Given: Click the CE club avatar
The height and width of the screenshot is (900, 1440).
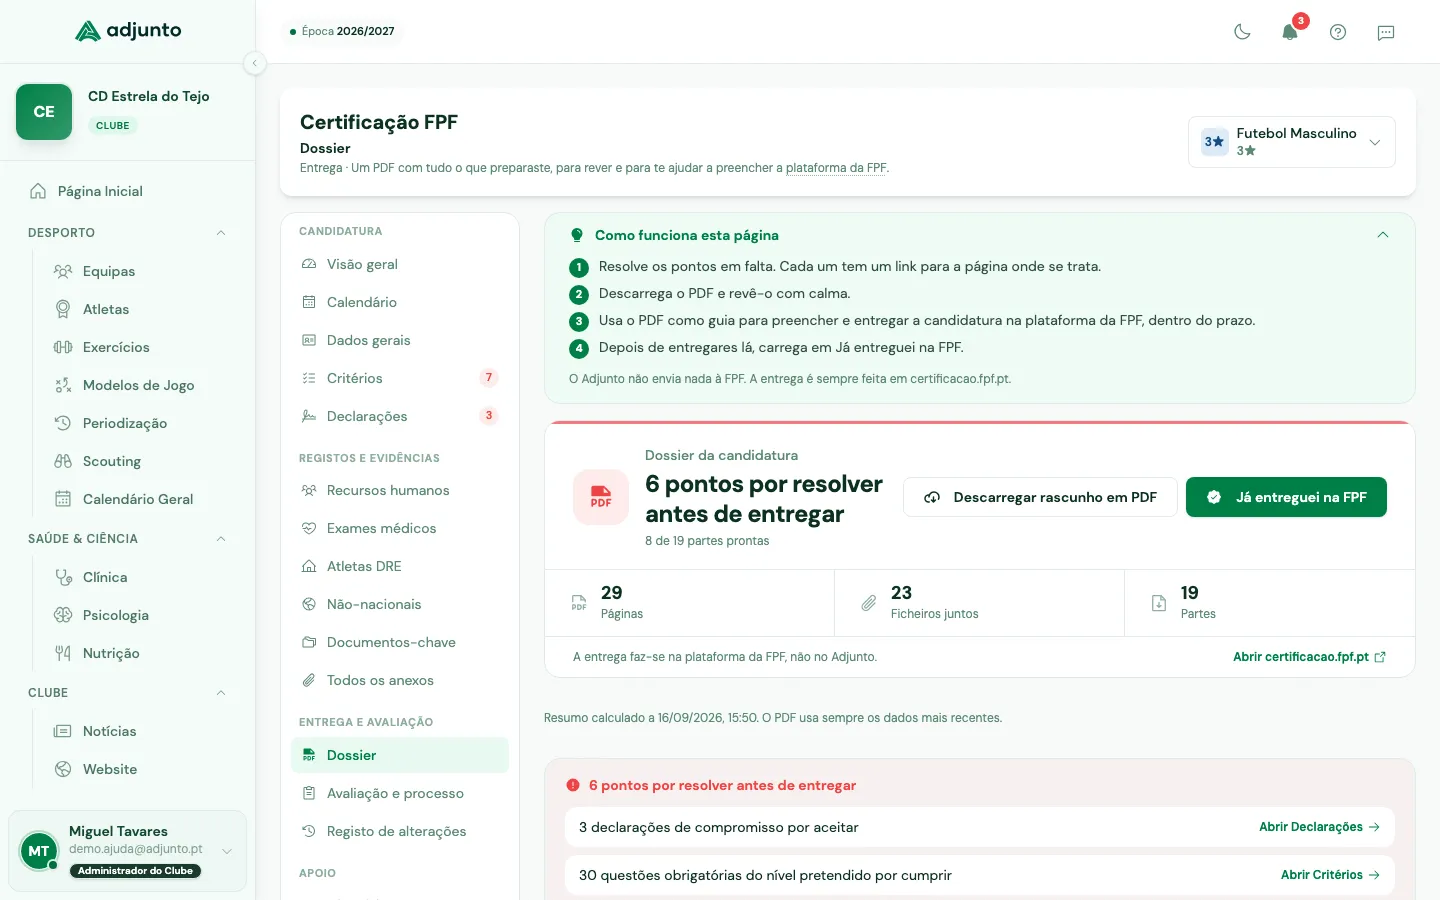Looking at the screenshot, I should (44, 112).
